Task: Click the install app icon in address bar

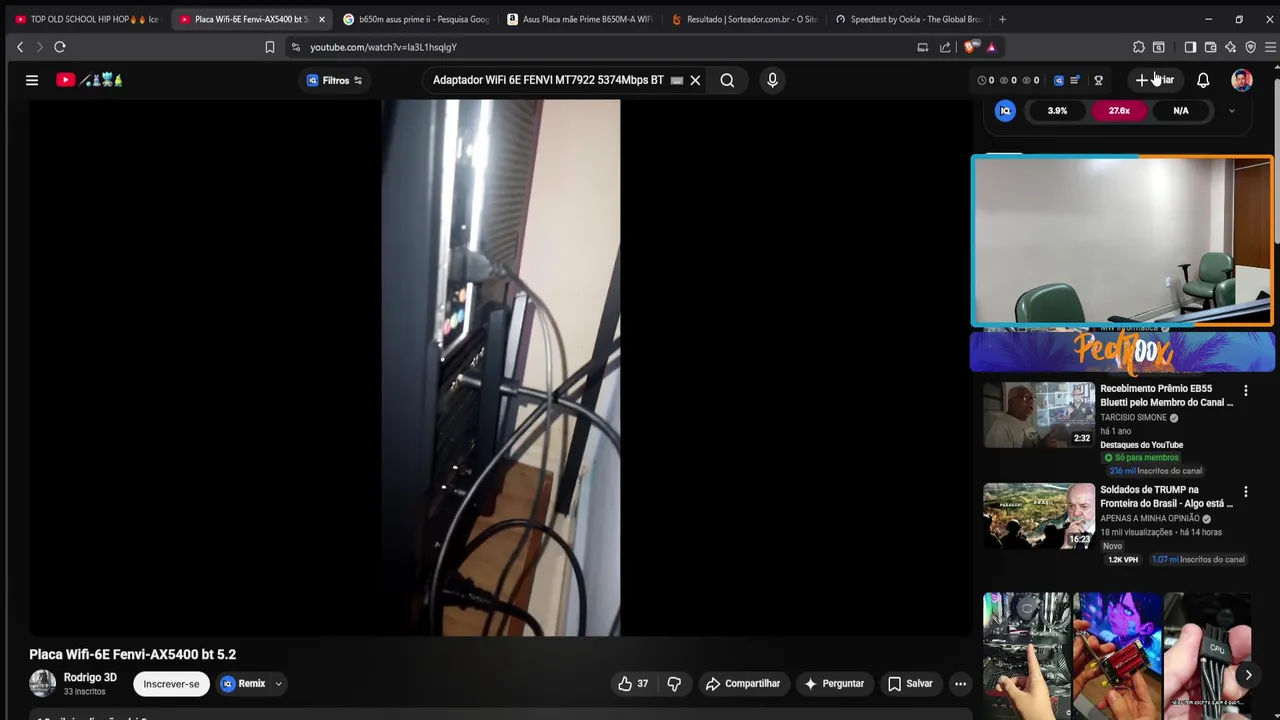Action: tap(923, 47)
